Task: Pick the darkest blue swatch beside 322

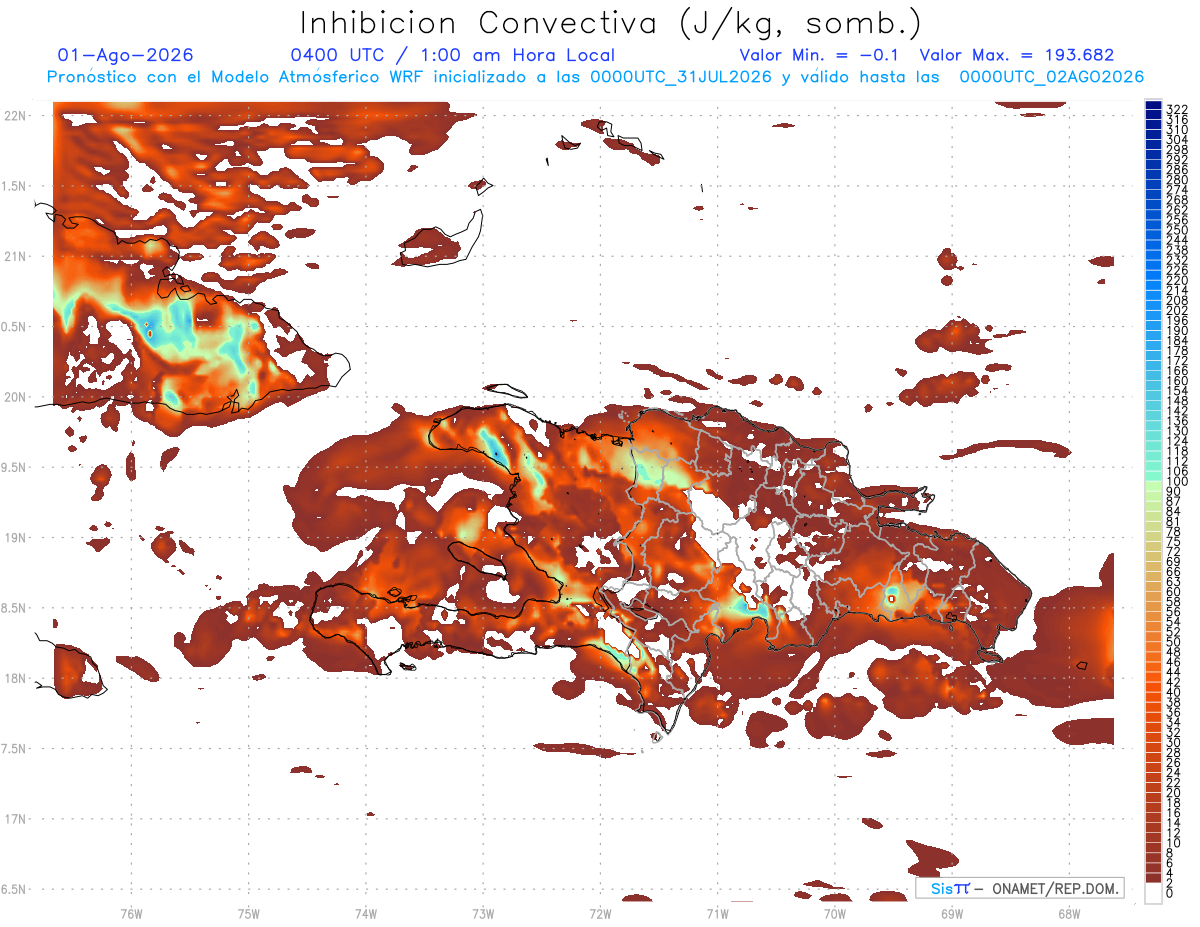Action: click(x=1153, y=107)
